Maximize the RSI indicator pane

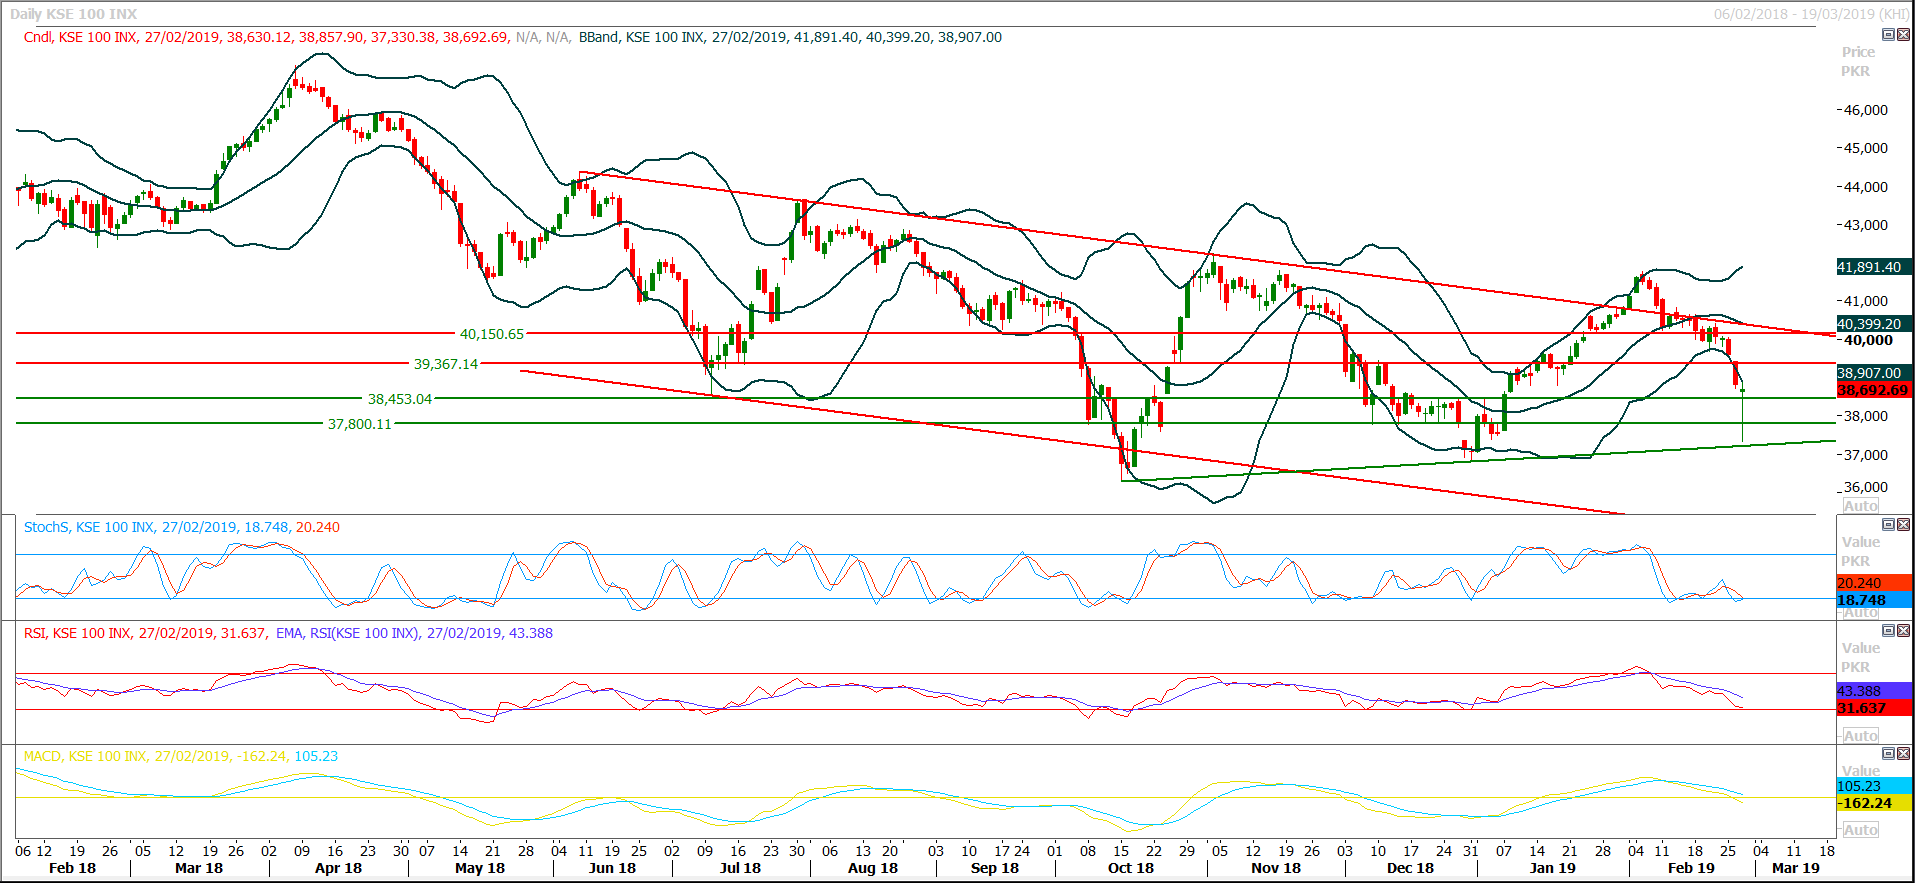tap(1888, 631)
